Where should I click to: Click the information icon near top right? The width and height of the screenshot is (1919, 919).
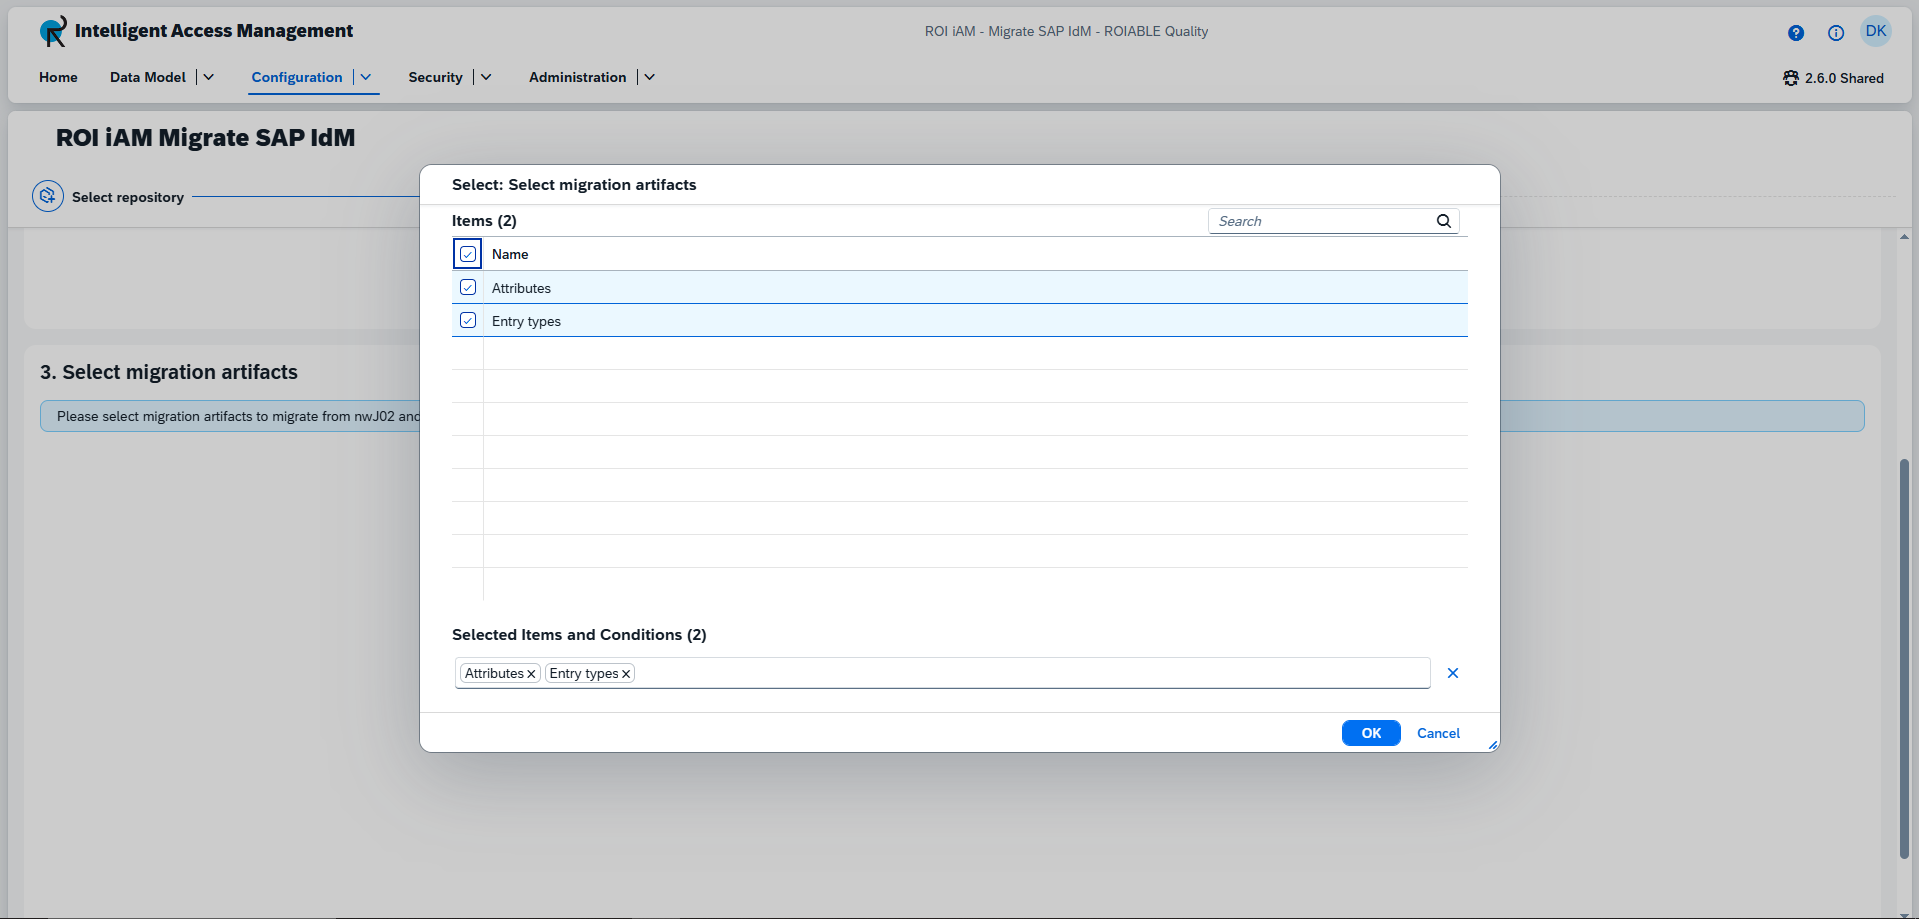(1836, 33)
